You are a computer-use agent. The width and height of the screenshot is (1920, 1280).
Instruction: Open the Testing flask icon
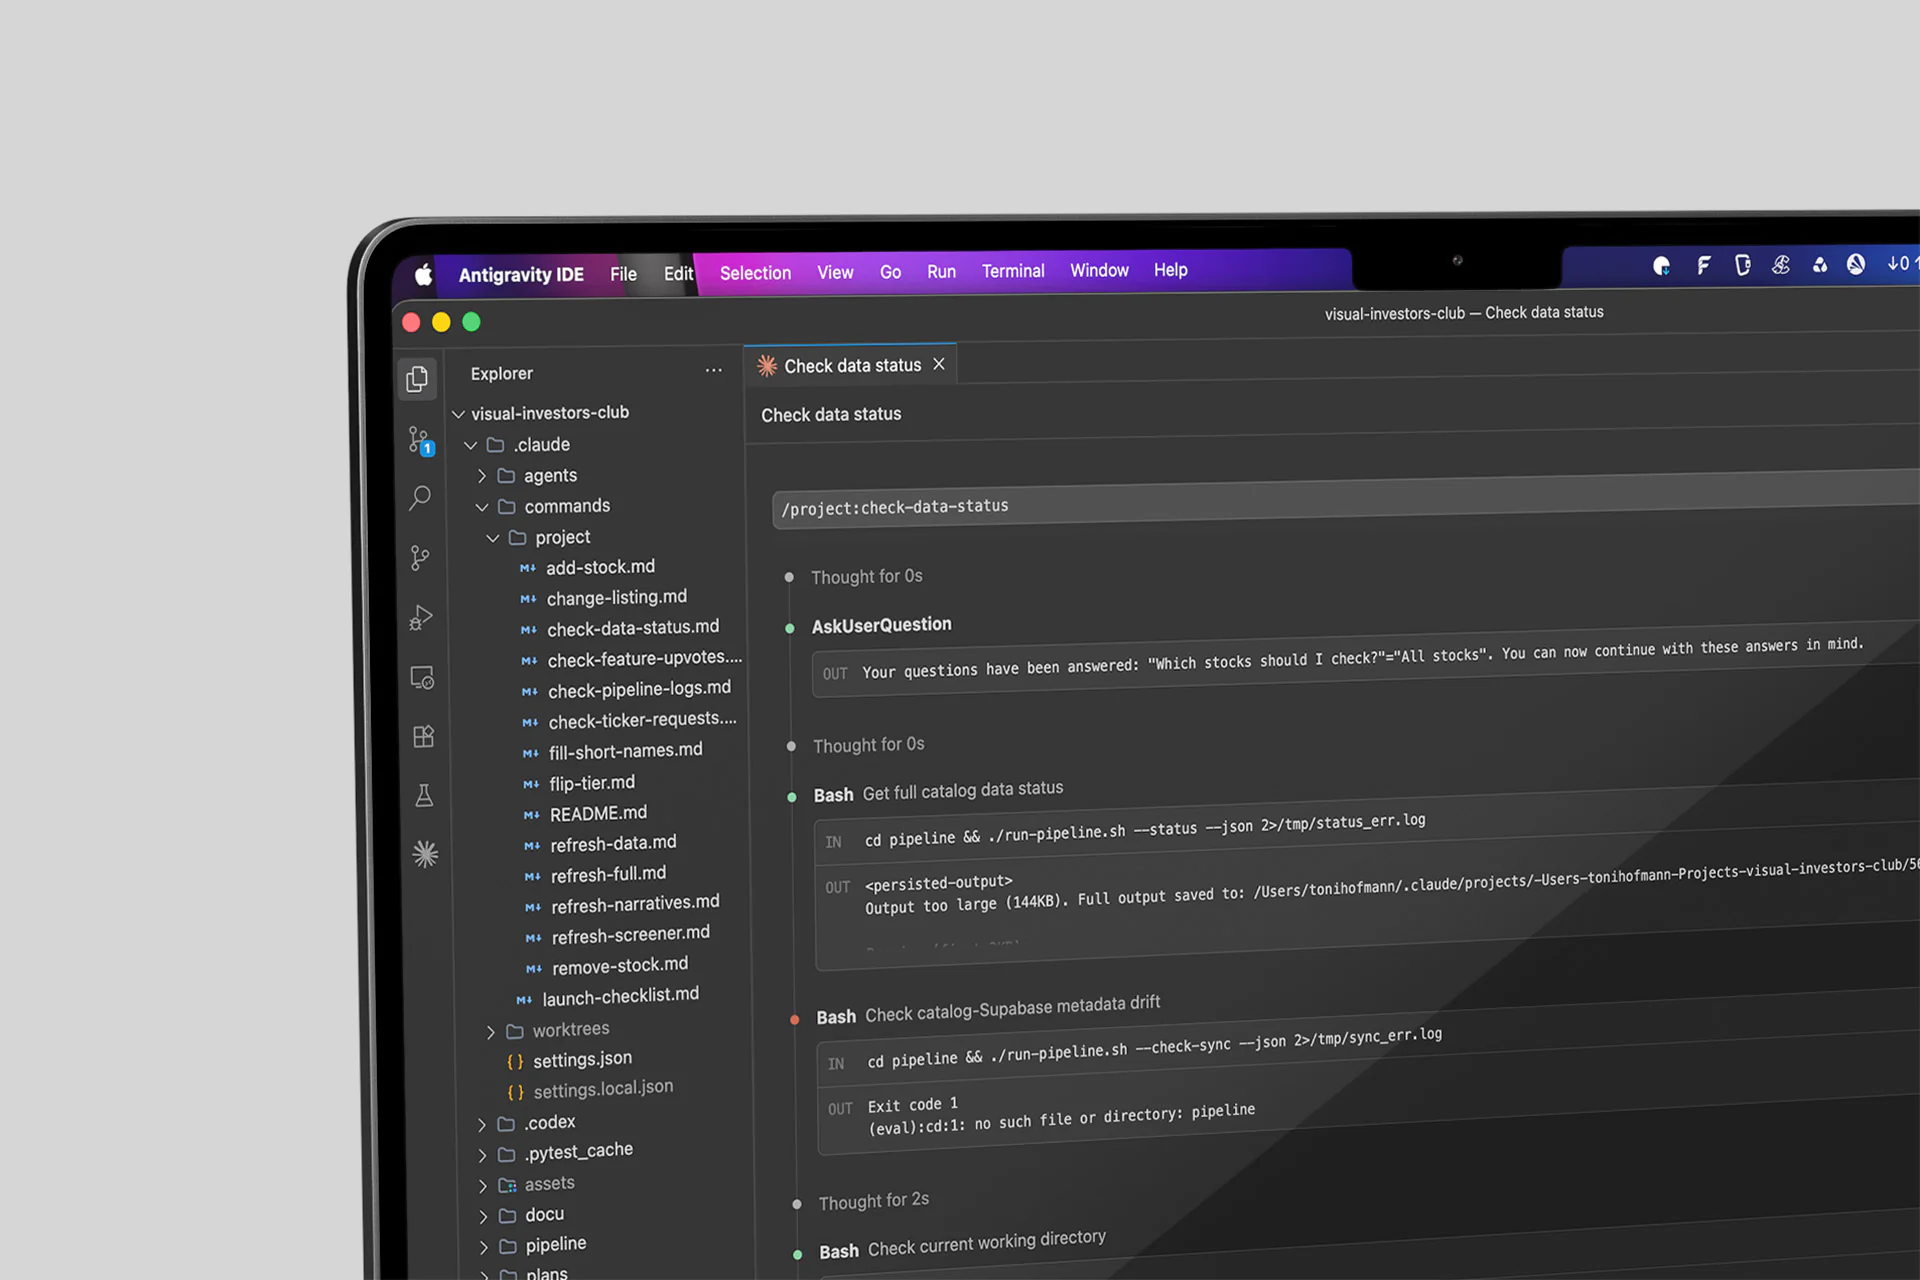point(424,796)
